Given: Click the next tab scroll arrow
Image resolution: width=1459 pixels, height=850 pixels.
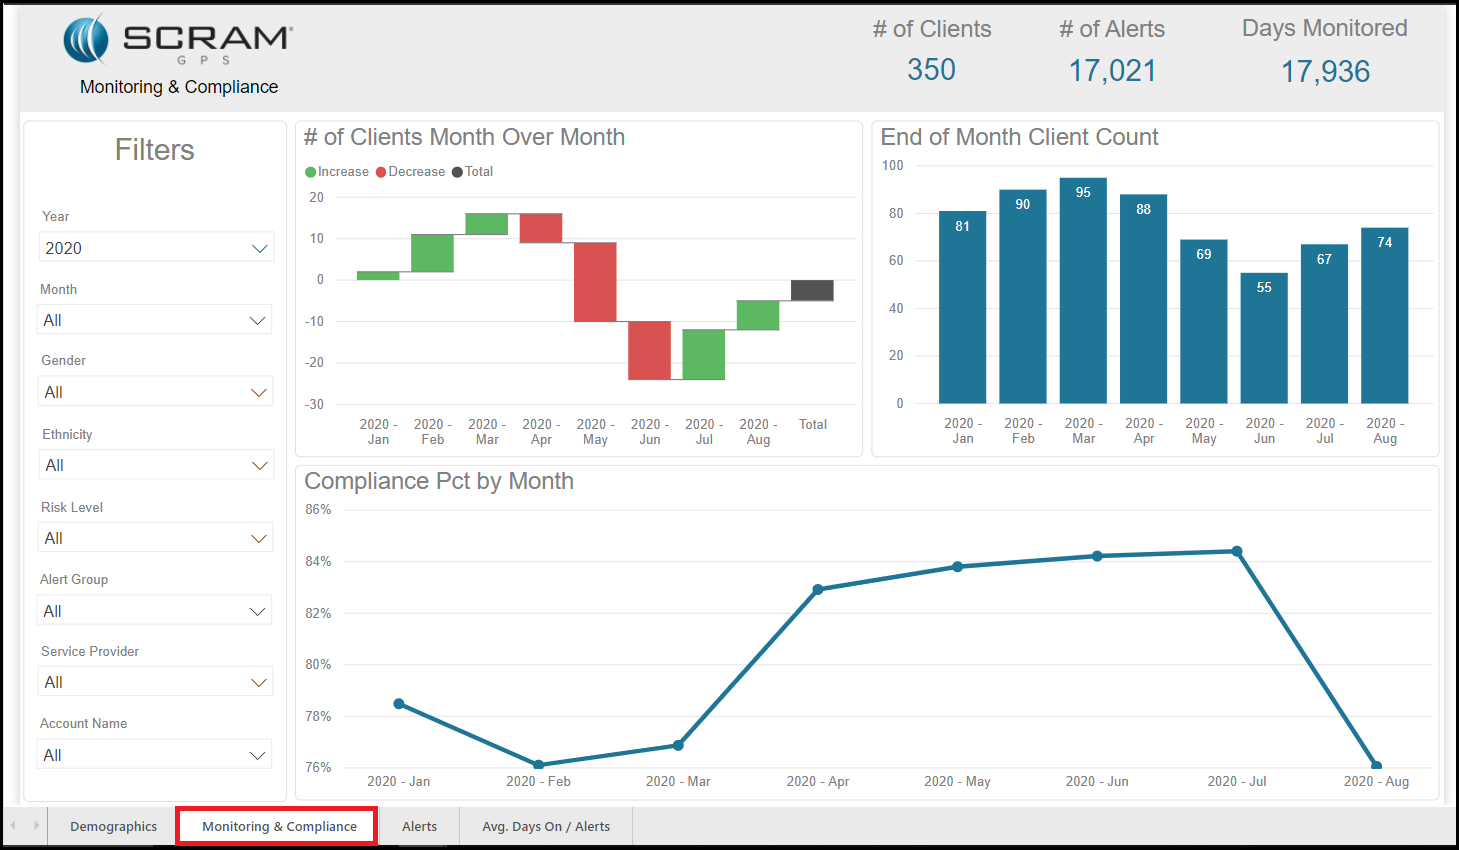Looking at the screenshot, I should click(x=36, y=826).
